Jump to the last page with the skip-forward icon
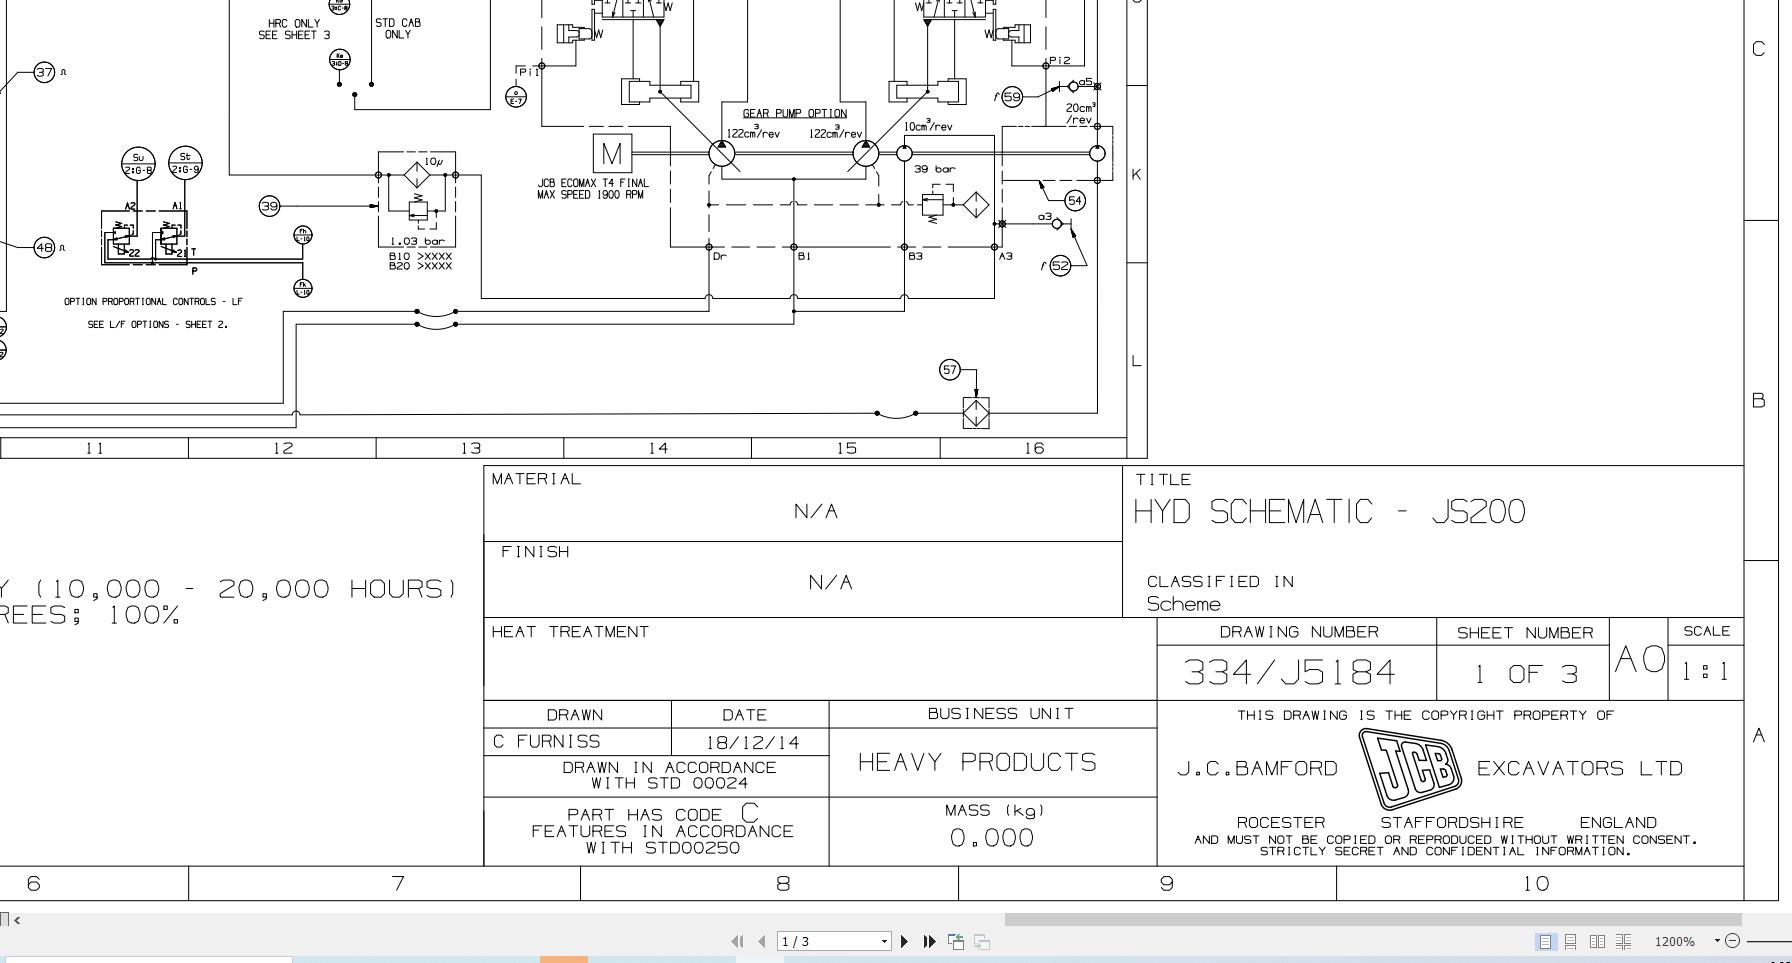 click(930, 941)
